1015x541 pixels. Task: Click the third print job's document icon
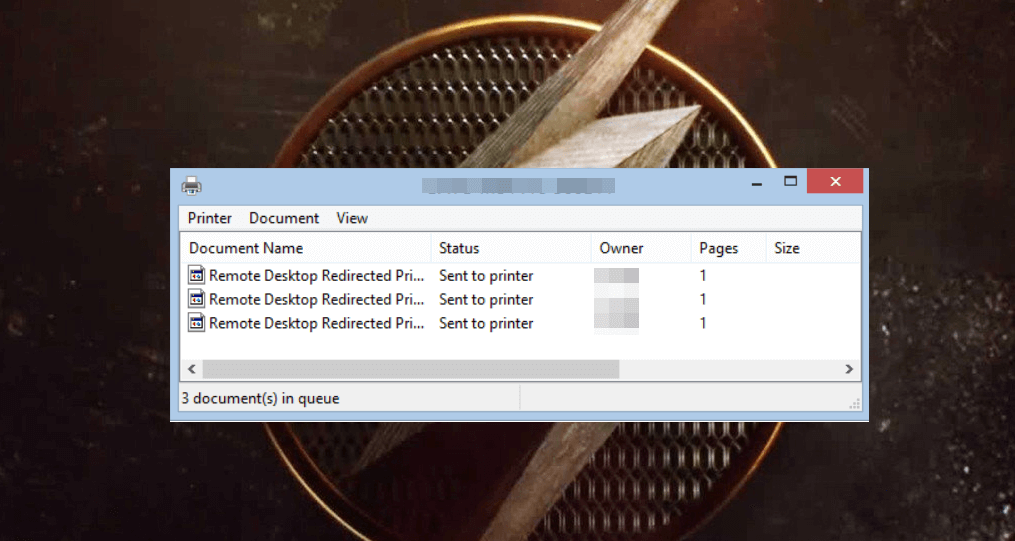click(x=197, y=323)
